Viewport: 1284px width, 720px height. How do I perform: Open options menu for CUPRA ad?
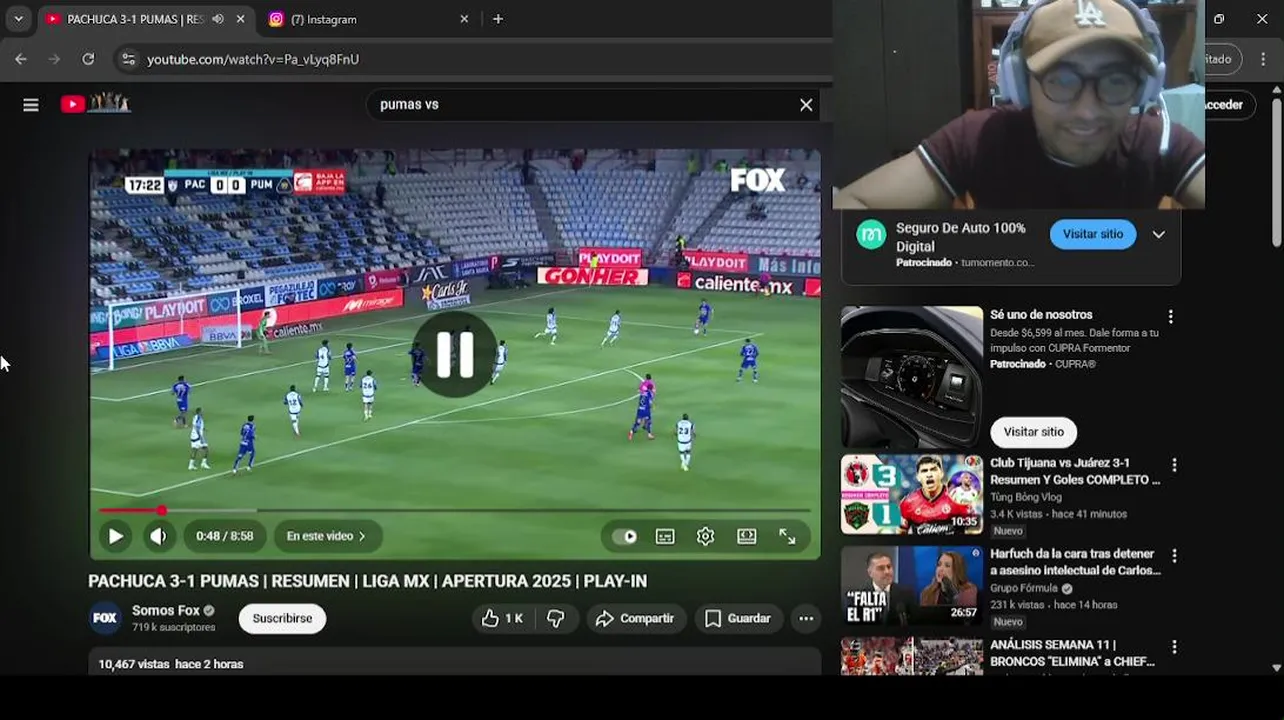1170,316
